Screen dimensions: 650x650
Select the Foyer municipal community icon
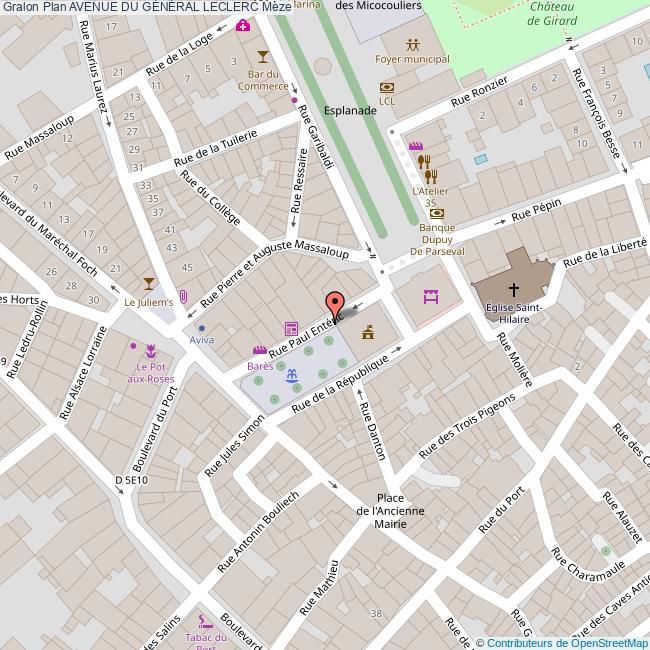412,45
